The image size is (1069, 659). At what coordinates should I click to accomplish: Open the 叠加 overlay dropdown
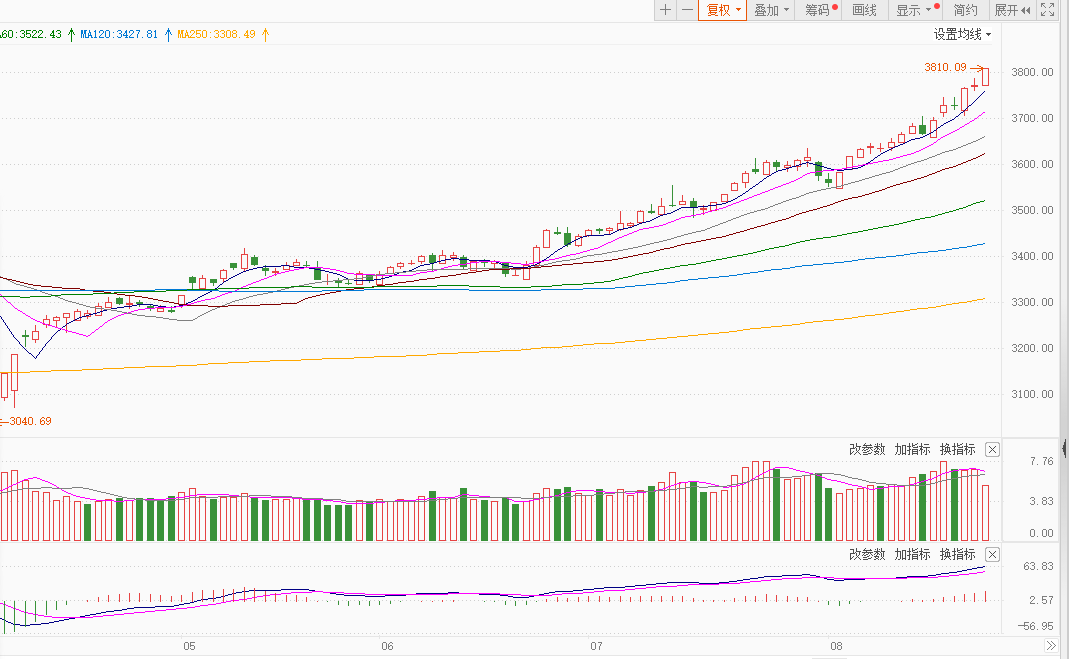(x=771, y=10)
